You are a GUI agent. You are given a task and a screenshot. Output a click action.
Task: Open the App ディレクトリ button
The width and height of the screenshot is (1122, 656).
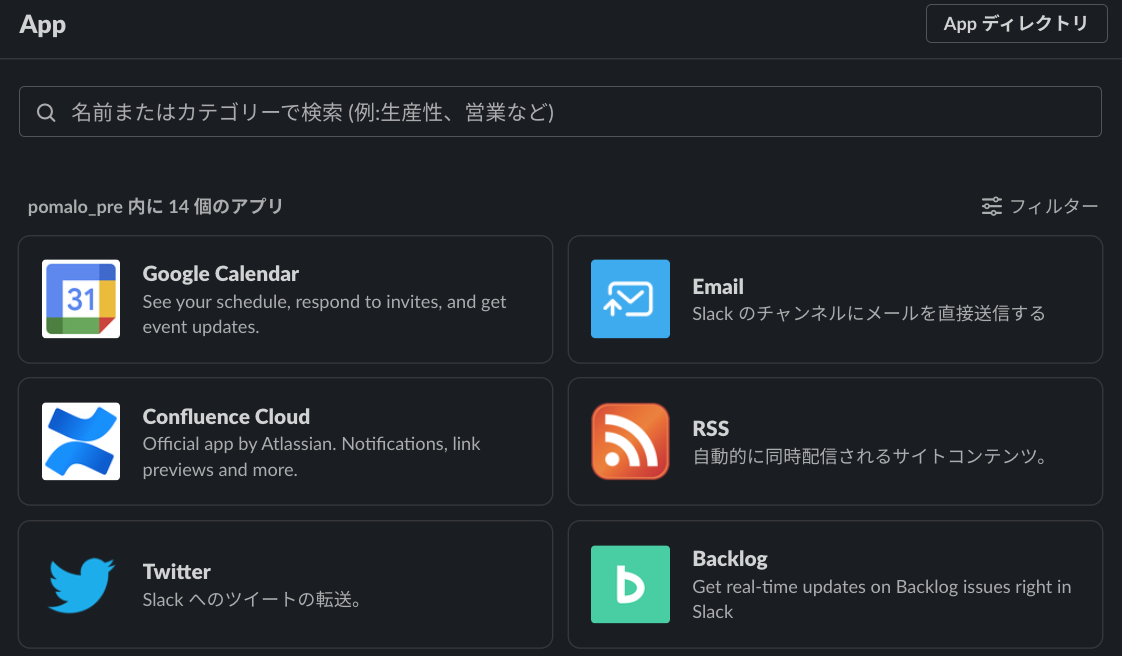[x=1016, y=24]
